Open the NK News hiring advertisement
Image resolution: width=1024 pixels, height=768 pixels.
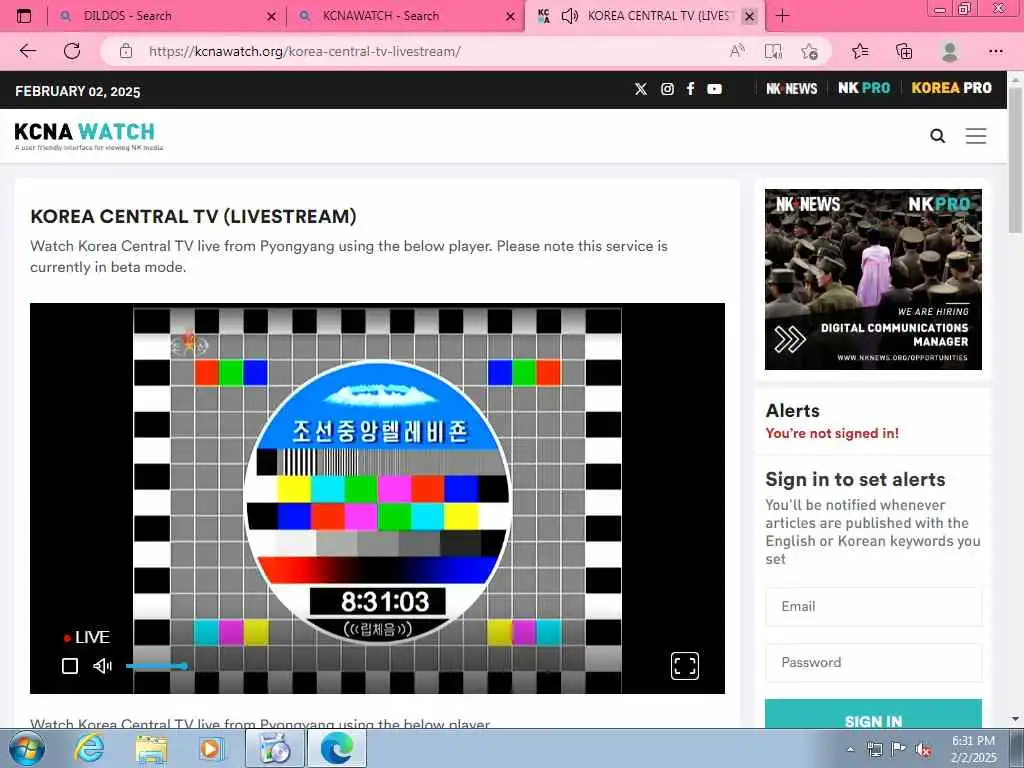pos(873,280)
